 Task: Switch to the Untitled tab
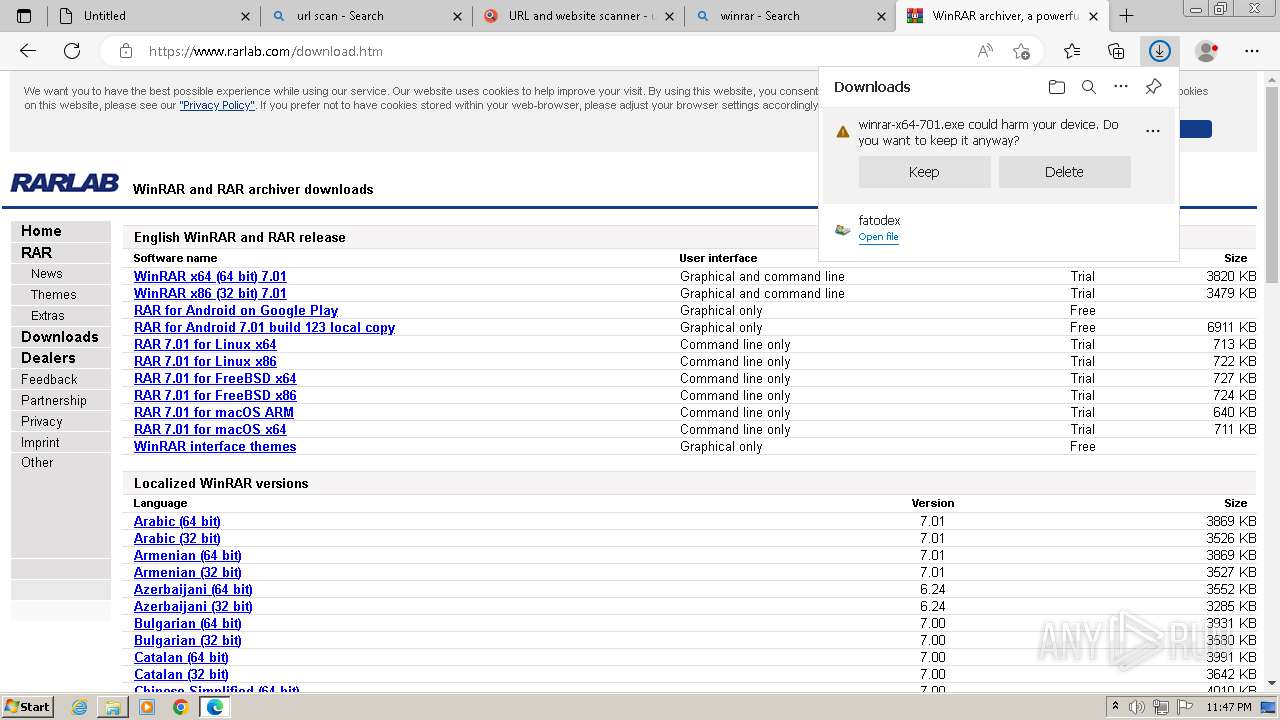coord(153,16)
